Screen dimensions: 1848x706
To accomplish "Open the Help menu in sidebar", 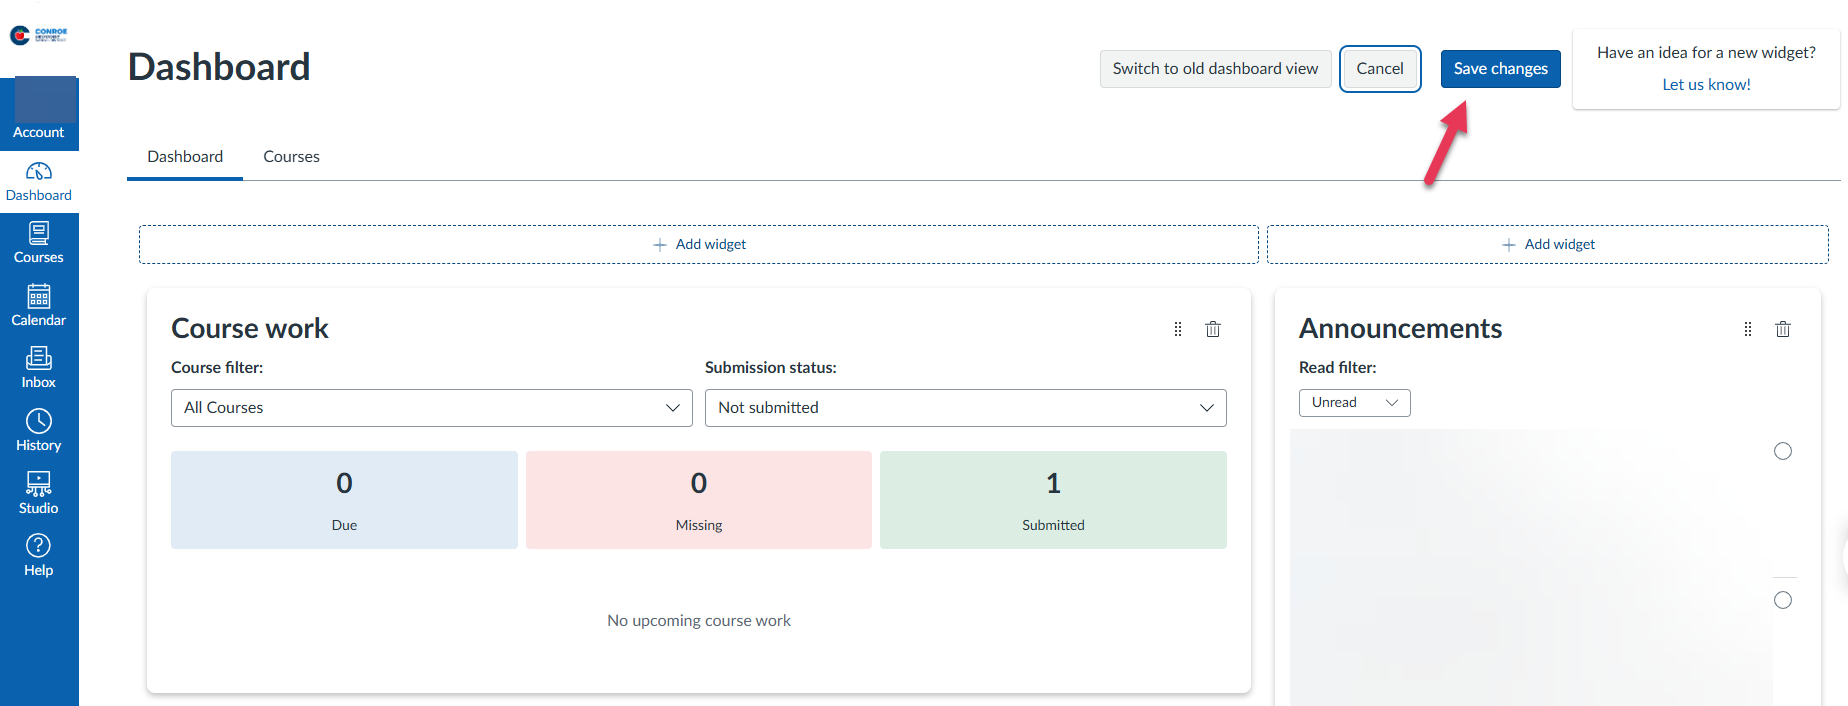I will pos(39,556).
